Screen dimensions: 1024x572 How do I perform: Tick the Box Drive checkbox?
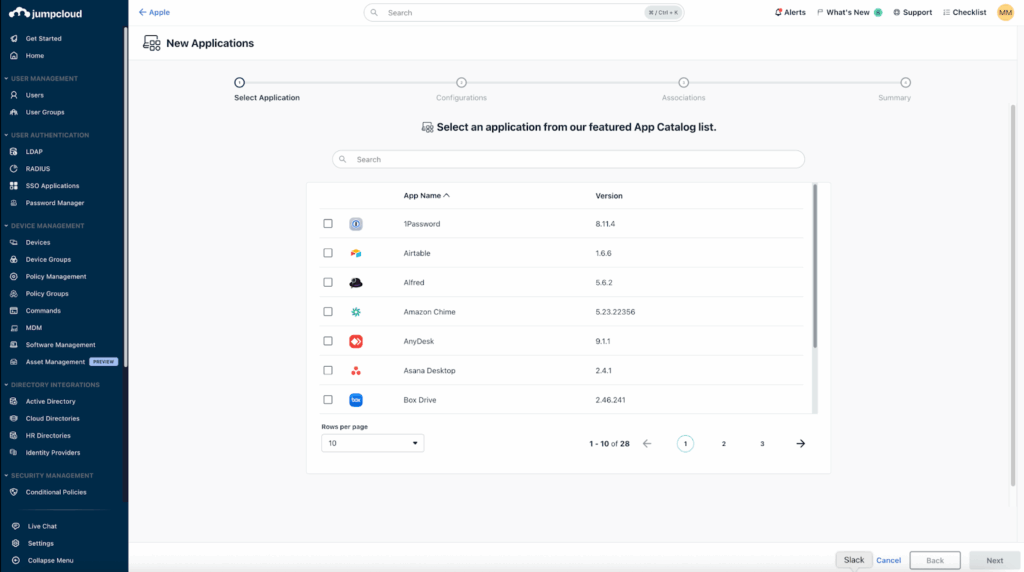coord(328,400)
